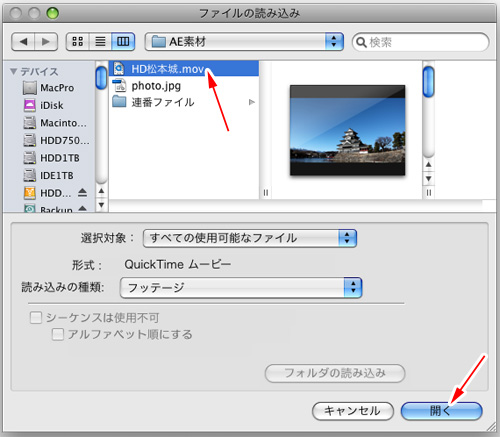500x437 pixels.
Task: Click the キャンセル button
Action: pos(353,411)
